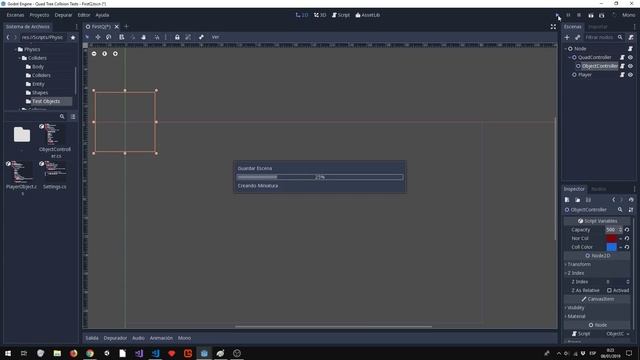Open the Animación bottom panel

click(161, 338)
